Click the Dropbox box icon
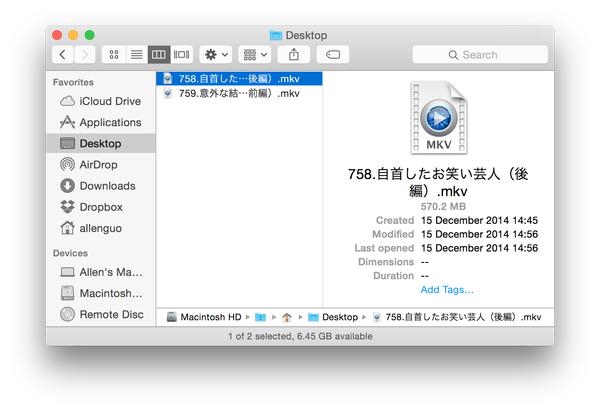Image resolution: width=600 pixels, height=411 pixels. click(x=67, y=207)
